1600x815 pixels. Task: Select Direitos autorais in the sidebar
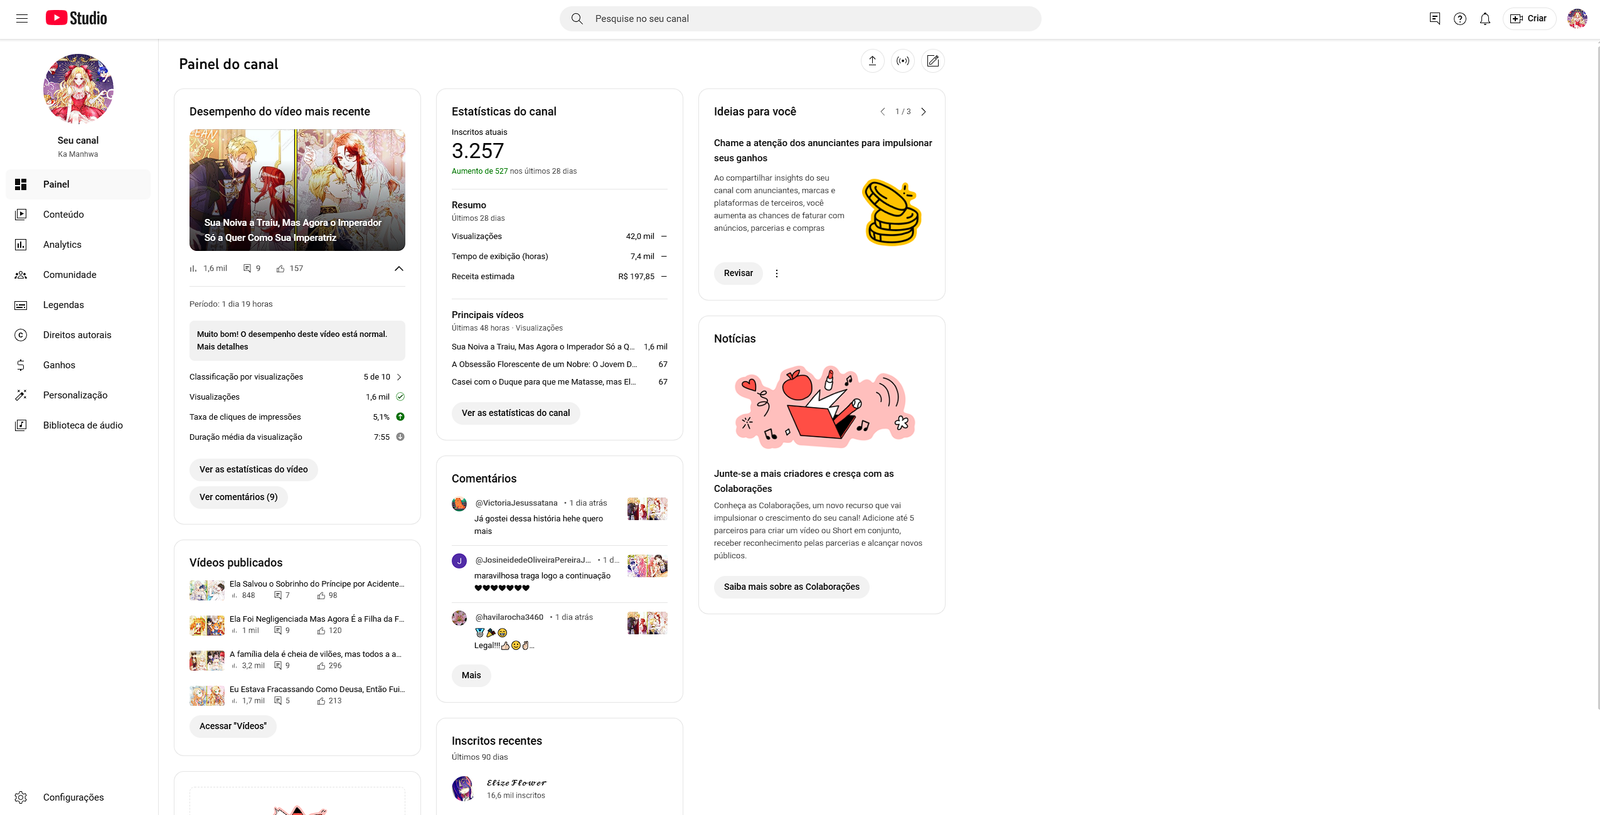77,335
